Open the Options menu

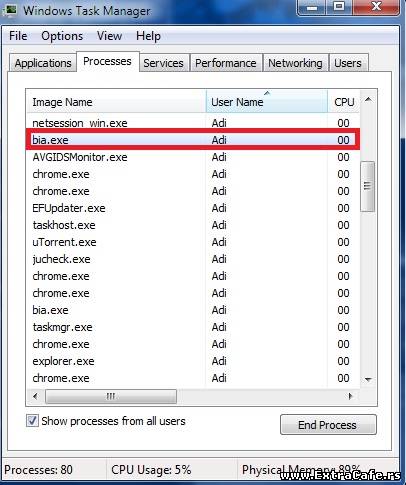pyautogui.click(x=62, y=36)
